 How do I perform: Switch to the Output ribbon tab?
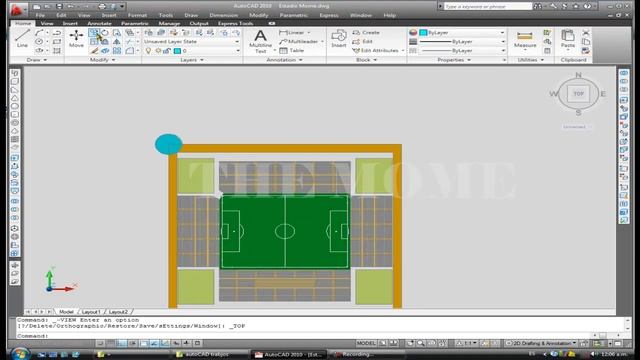pos(199,23)
